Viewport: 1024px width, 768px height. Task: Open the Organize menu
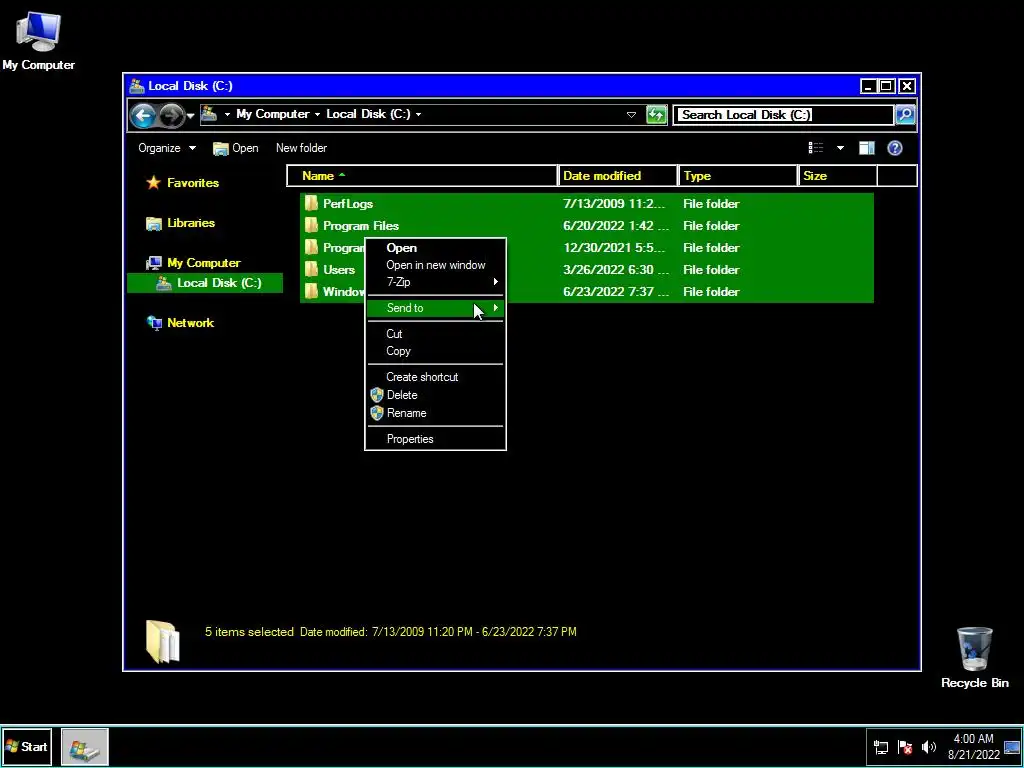point(167,148)
